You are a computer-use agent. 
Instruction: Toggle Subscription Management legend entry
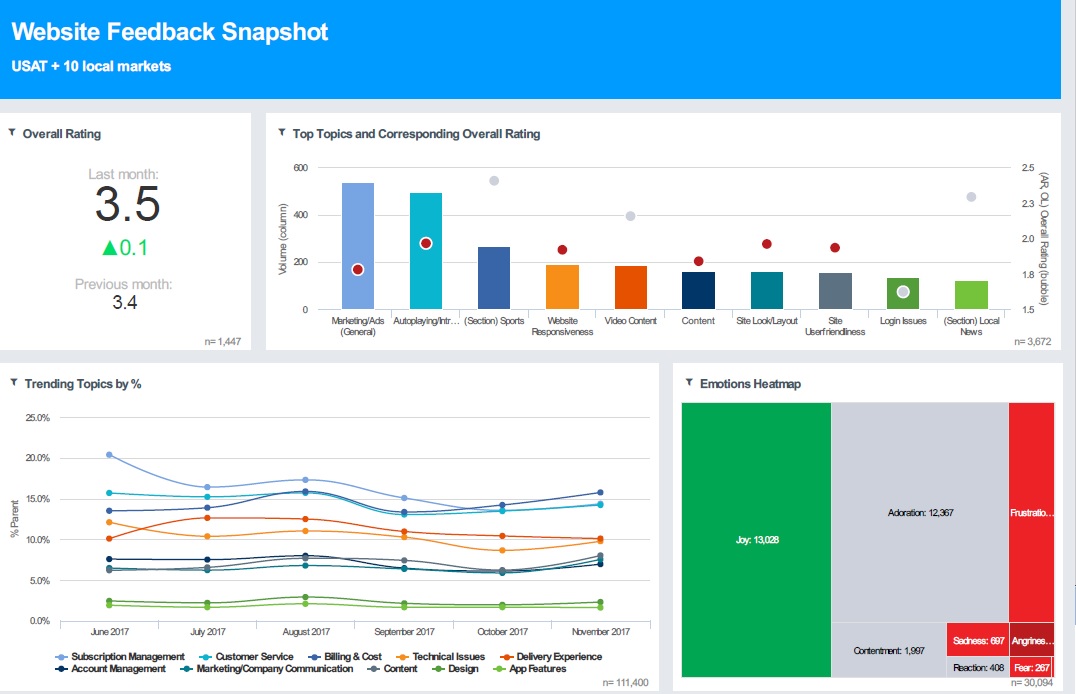point(120,657)
